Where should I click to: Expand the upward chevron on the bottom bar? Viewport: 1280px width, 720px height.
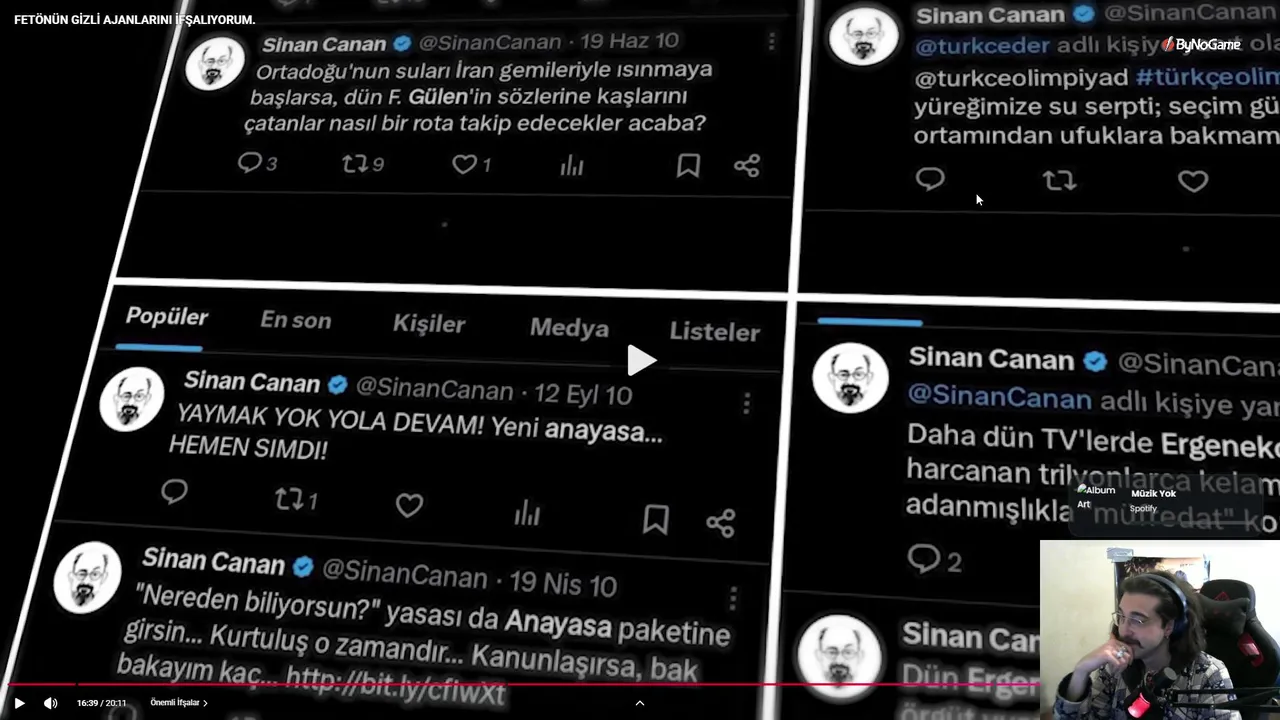click(x=640, y=703)
